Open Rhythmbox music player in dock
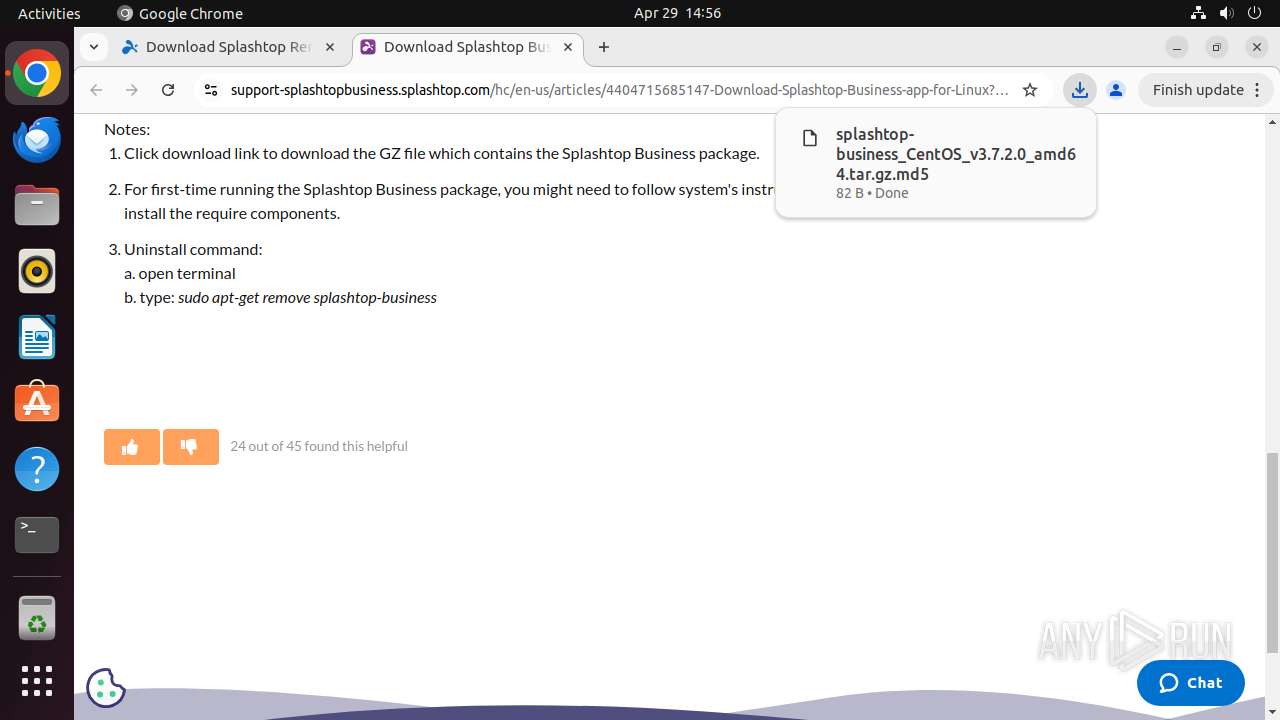 37,271
